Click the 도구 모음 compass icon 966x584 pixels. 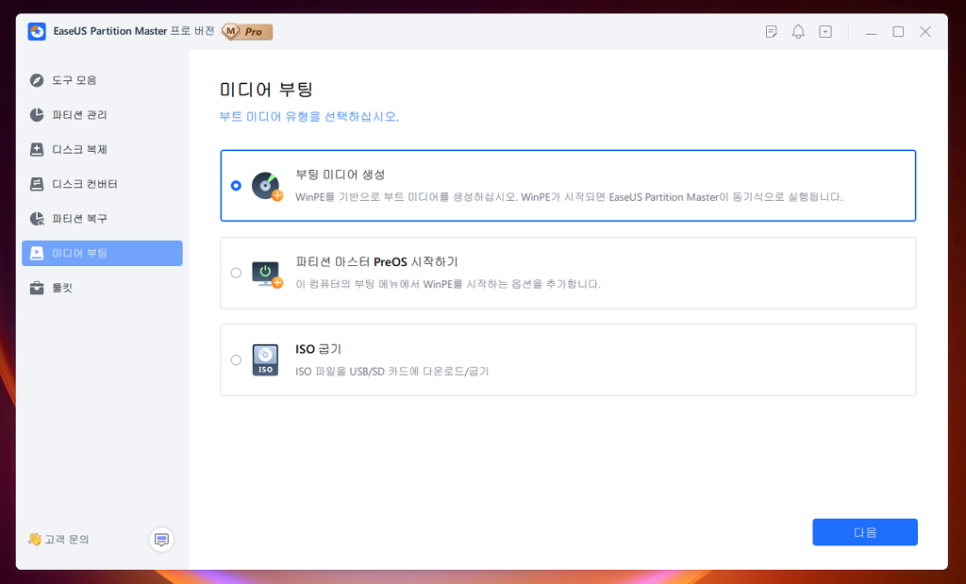pyautogui.click(x=37, y=80)
